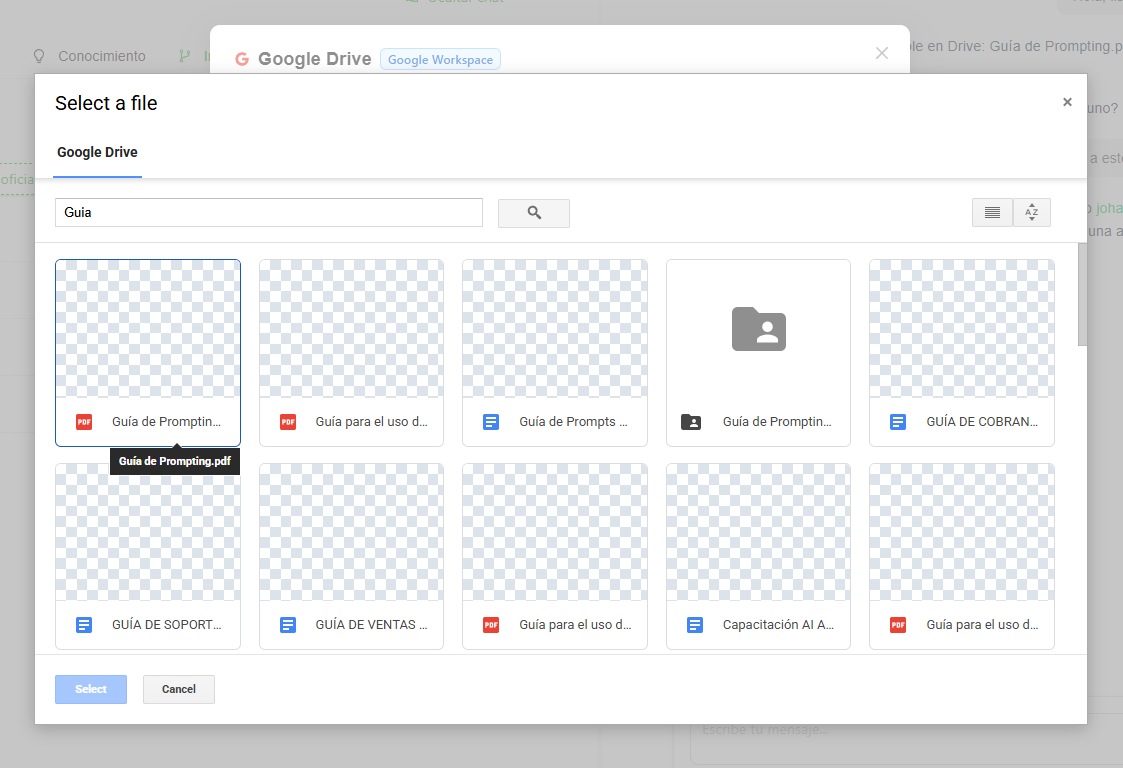Screen dimensions: 1123x768
Task: Click the small dark folder icon beside Guía de Promptin
Action: point(691,422)
